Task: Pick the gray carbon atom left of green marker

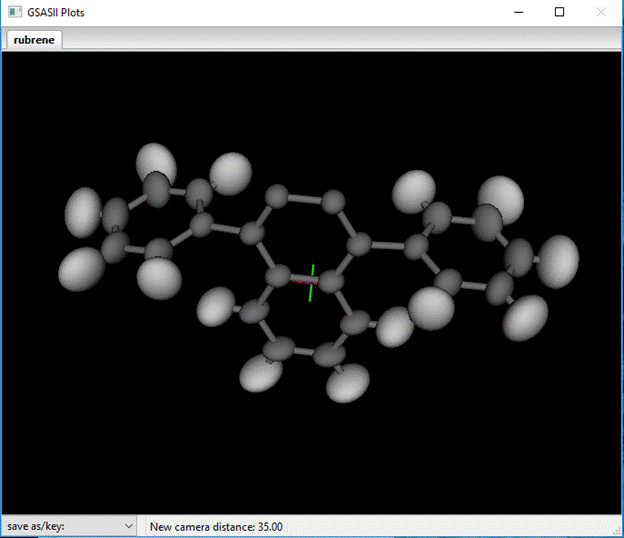Action: pos(279,274)
